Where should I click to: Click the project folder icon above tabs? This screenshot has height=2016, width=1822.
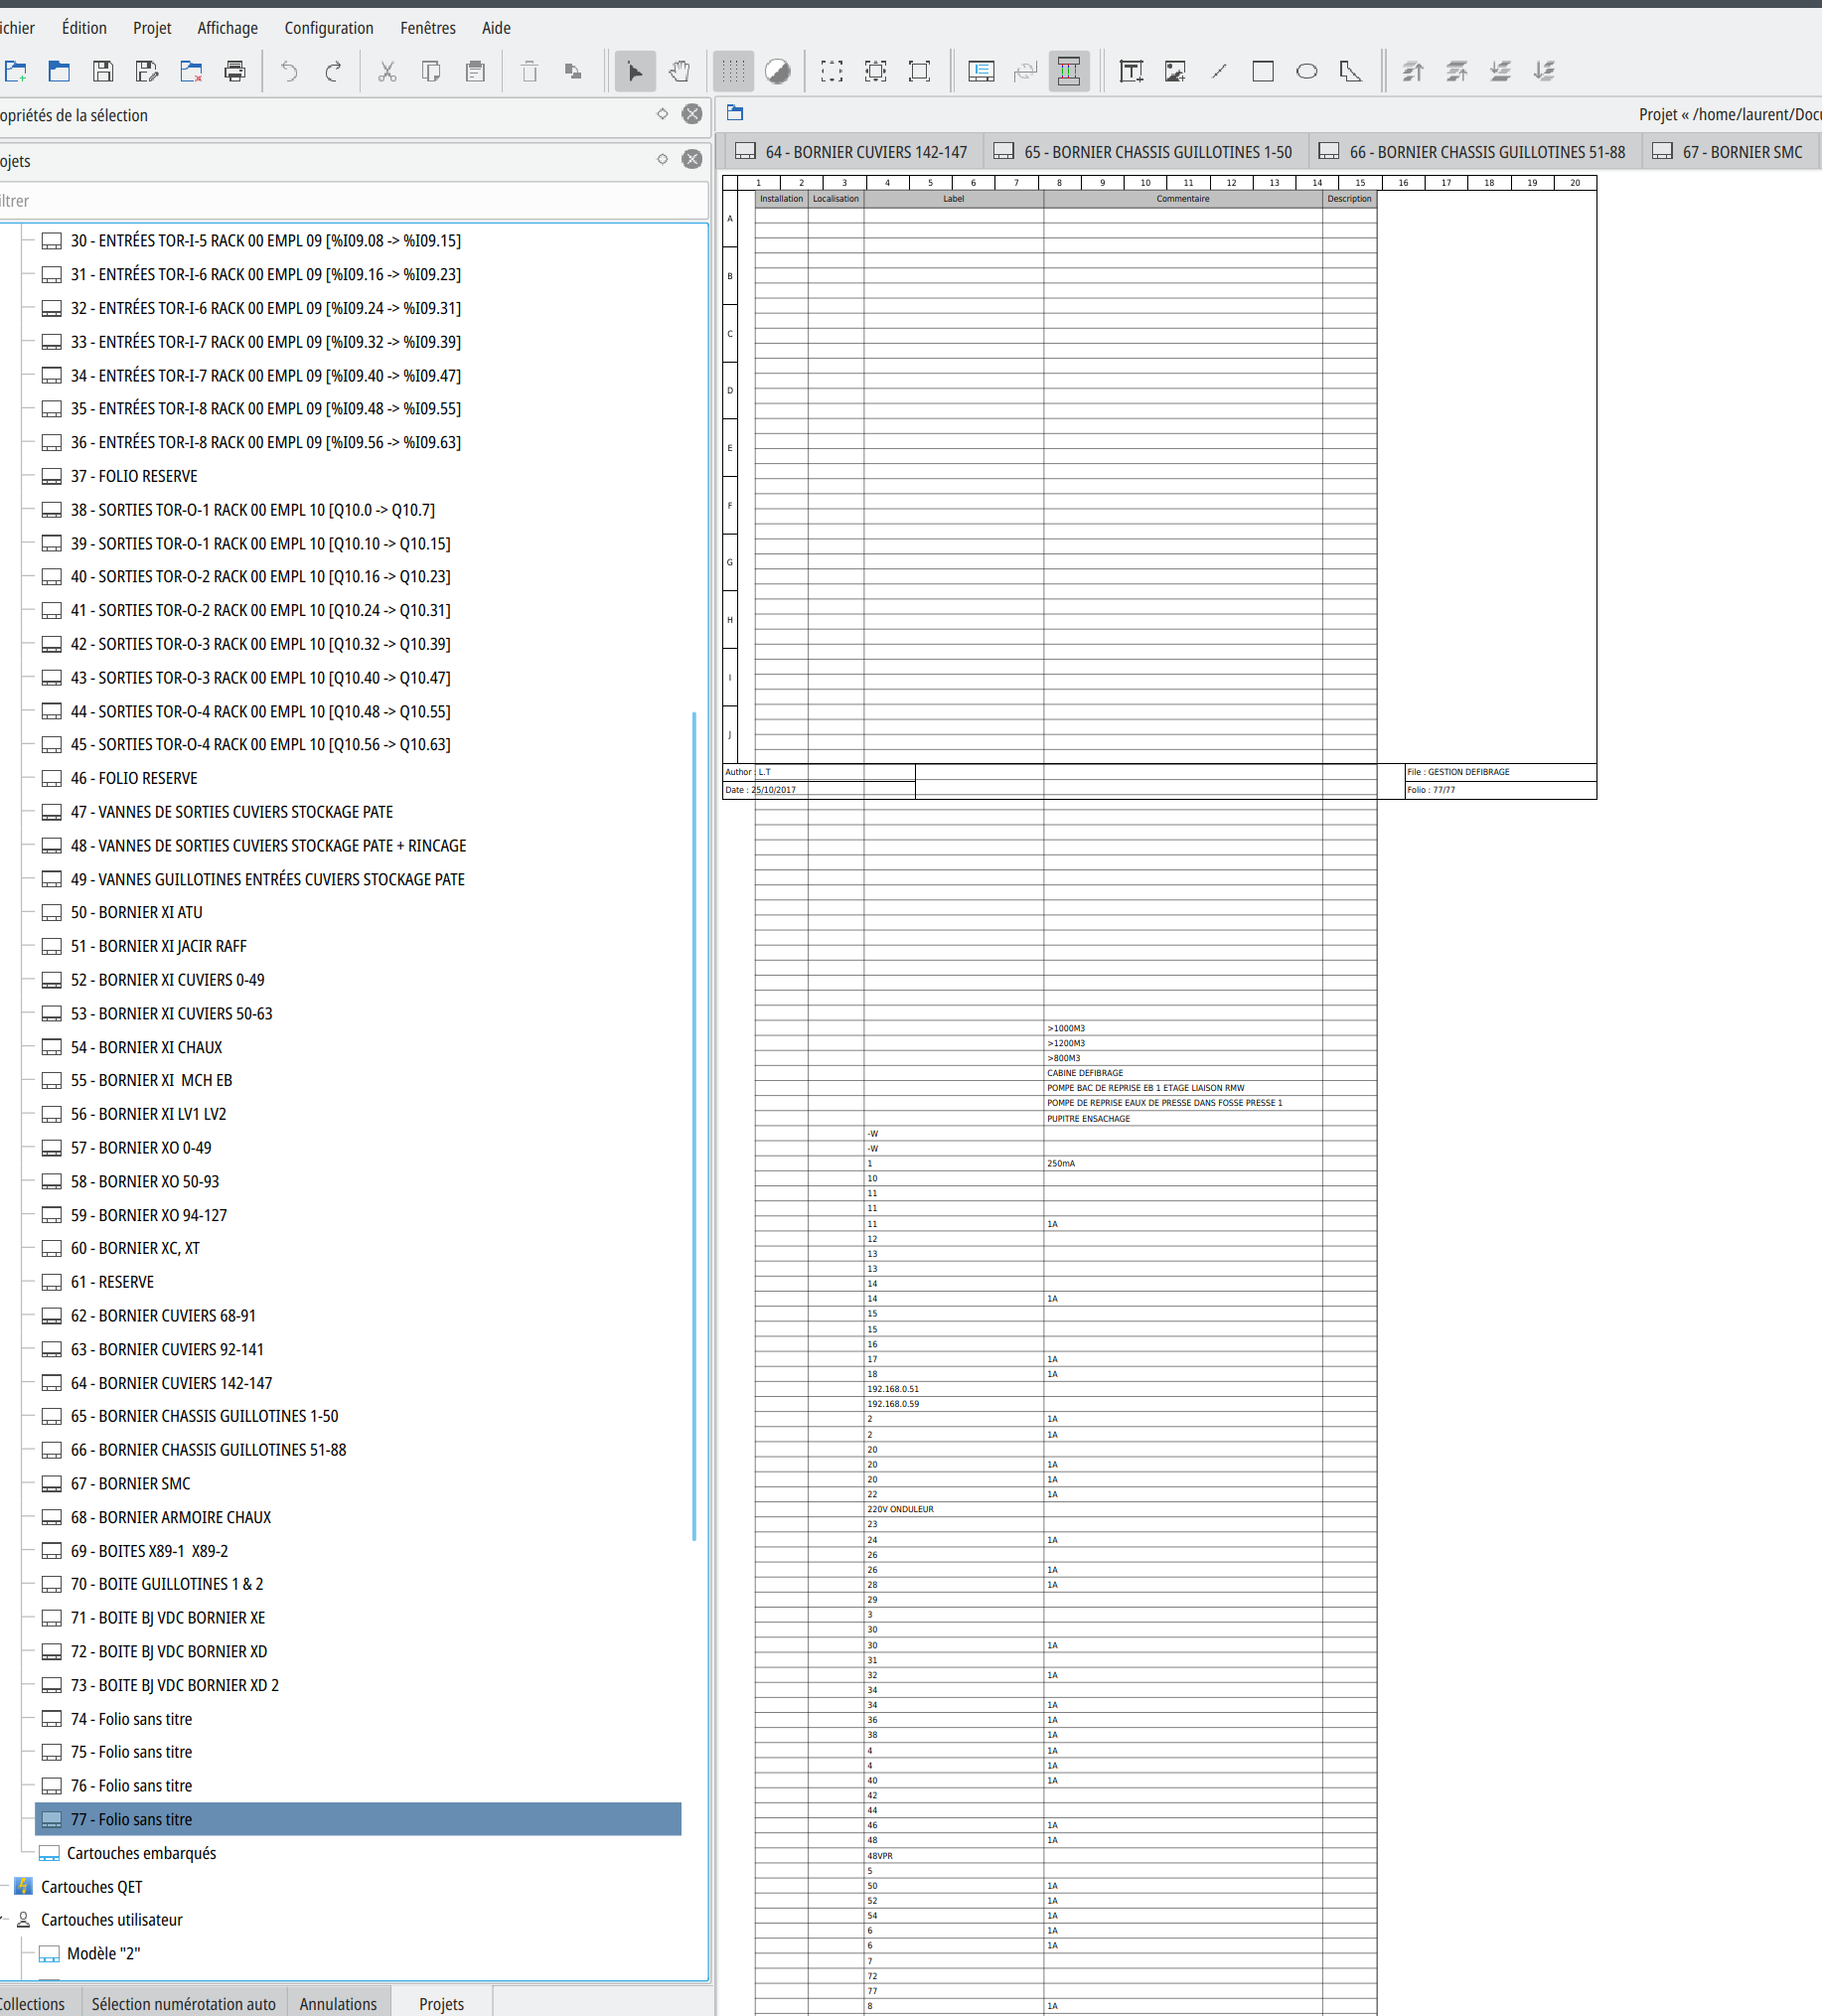click(736, 113)
